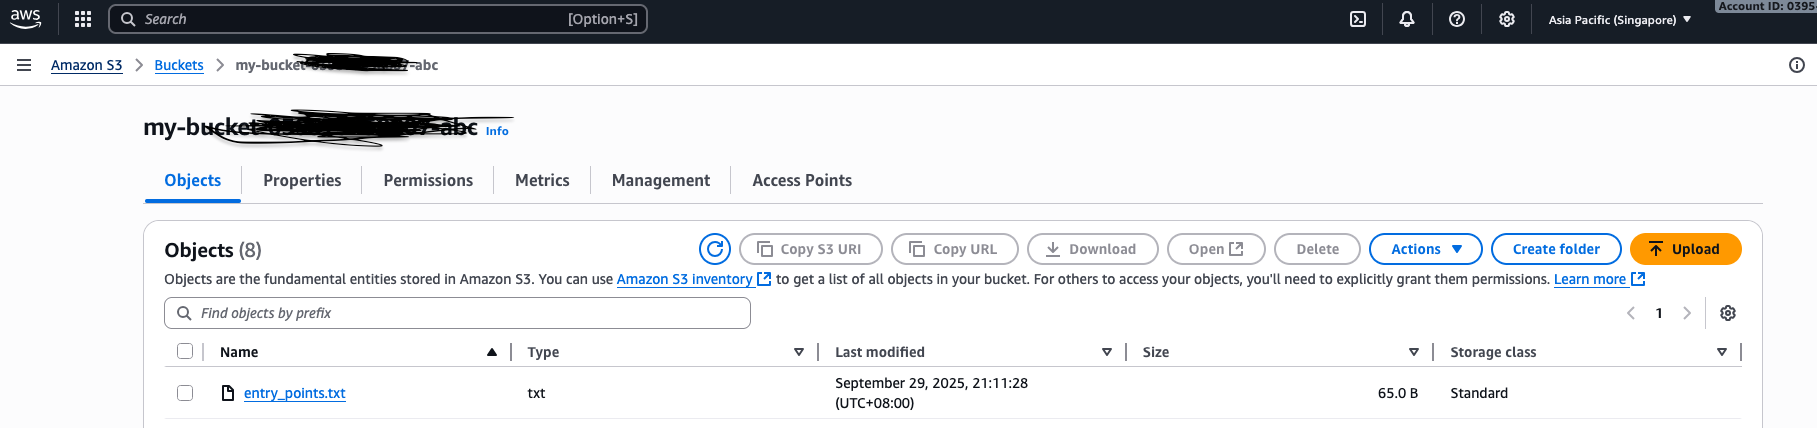Sort objects by Type arrow
The image size is (1817, 428).
[799, 352]
